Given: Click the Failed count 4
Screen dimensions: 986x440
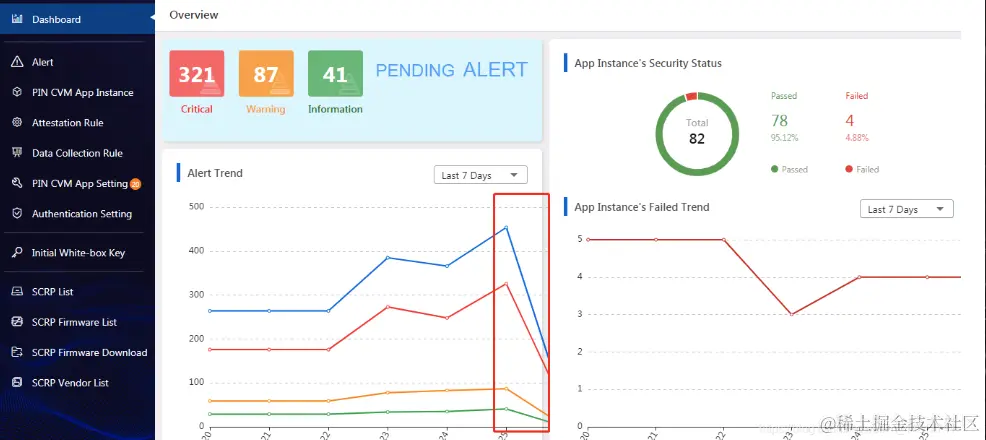Looking at the screenshot, I should tap(850, 120).
